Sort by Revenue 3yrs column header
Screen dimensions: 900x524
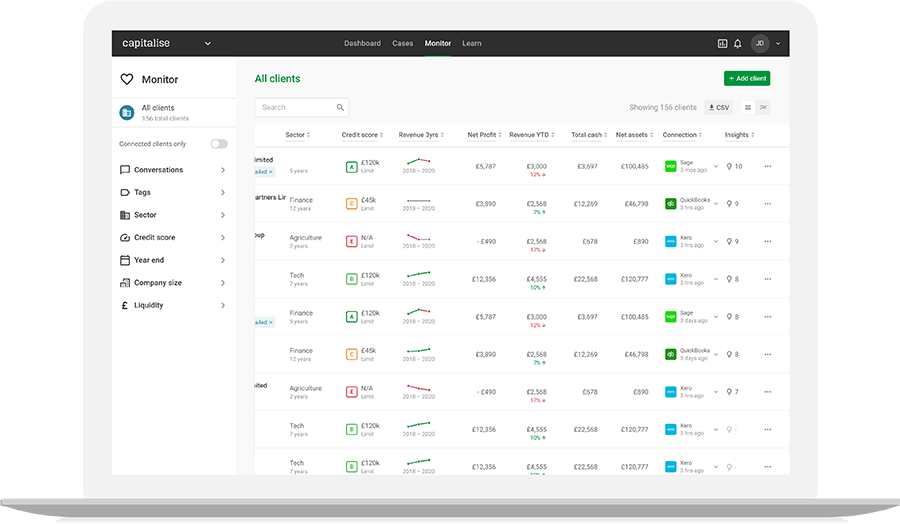(421, 135)
